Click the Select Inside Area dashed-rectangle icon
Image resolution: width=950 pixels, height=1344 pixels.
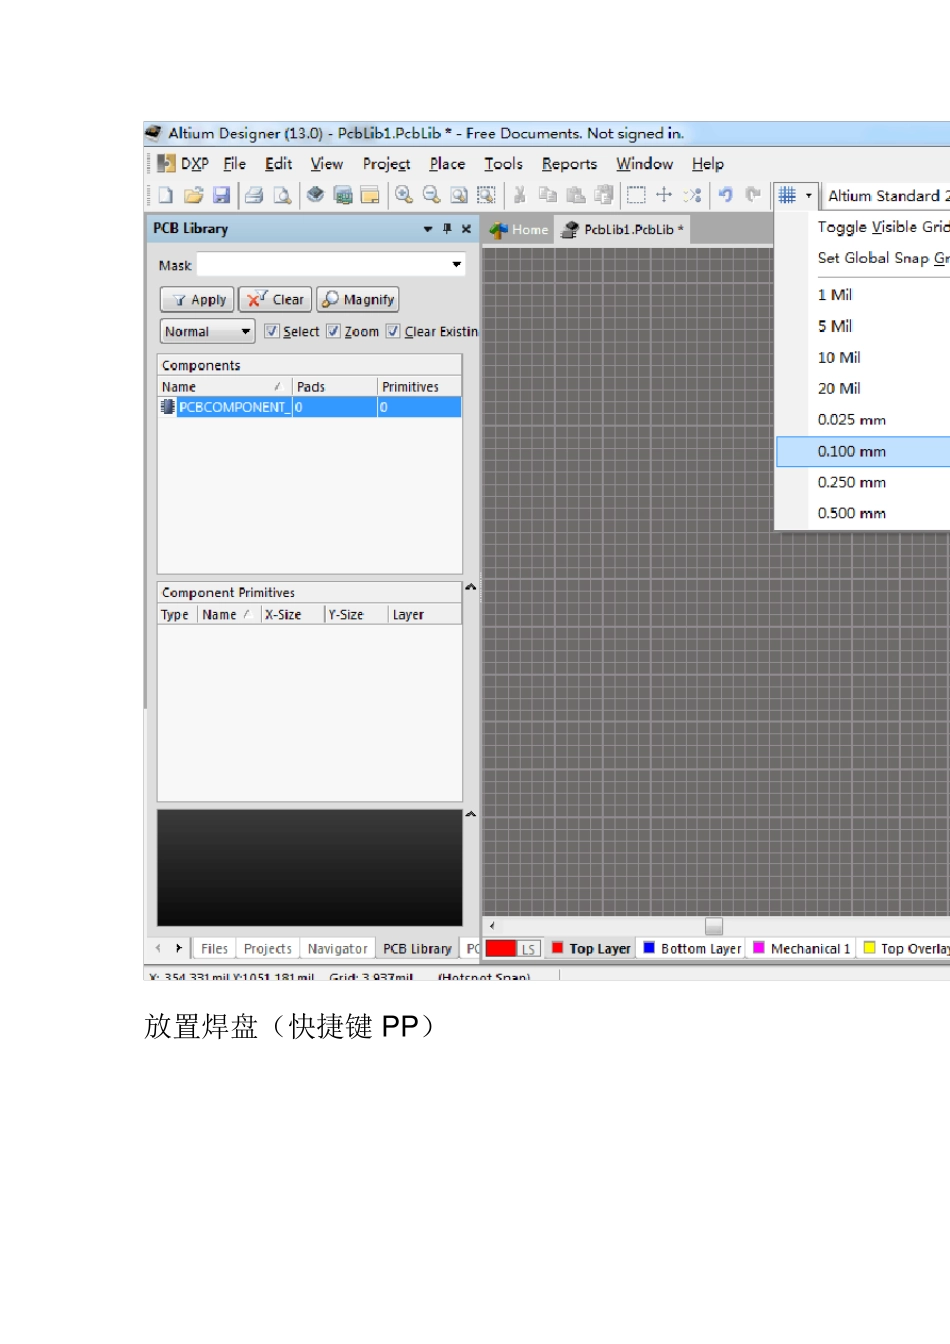click(636, 195)
